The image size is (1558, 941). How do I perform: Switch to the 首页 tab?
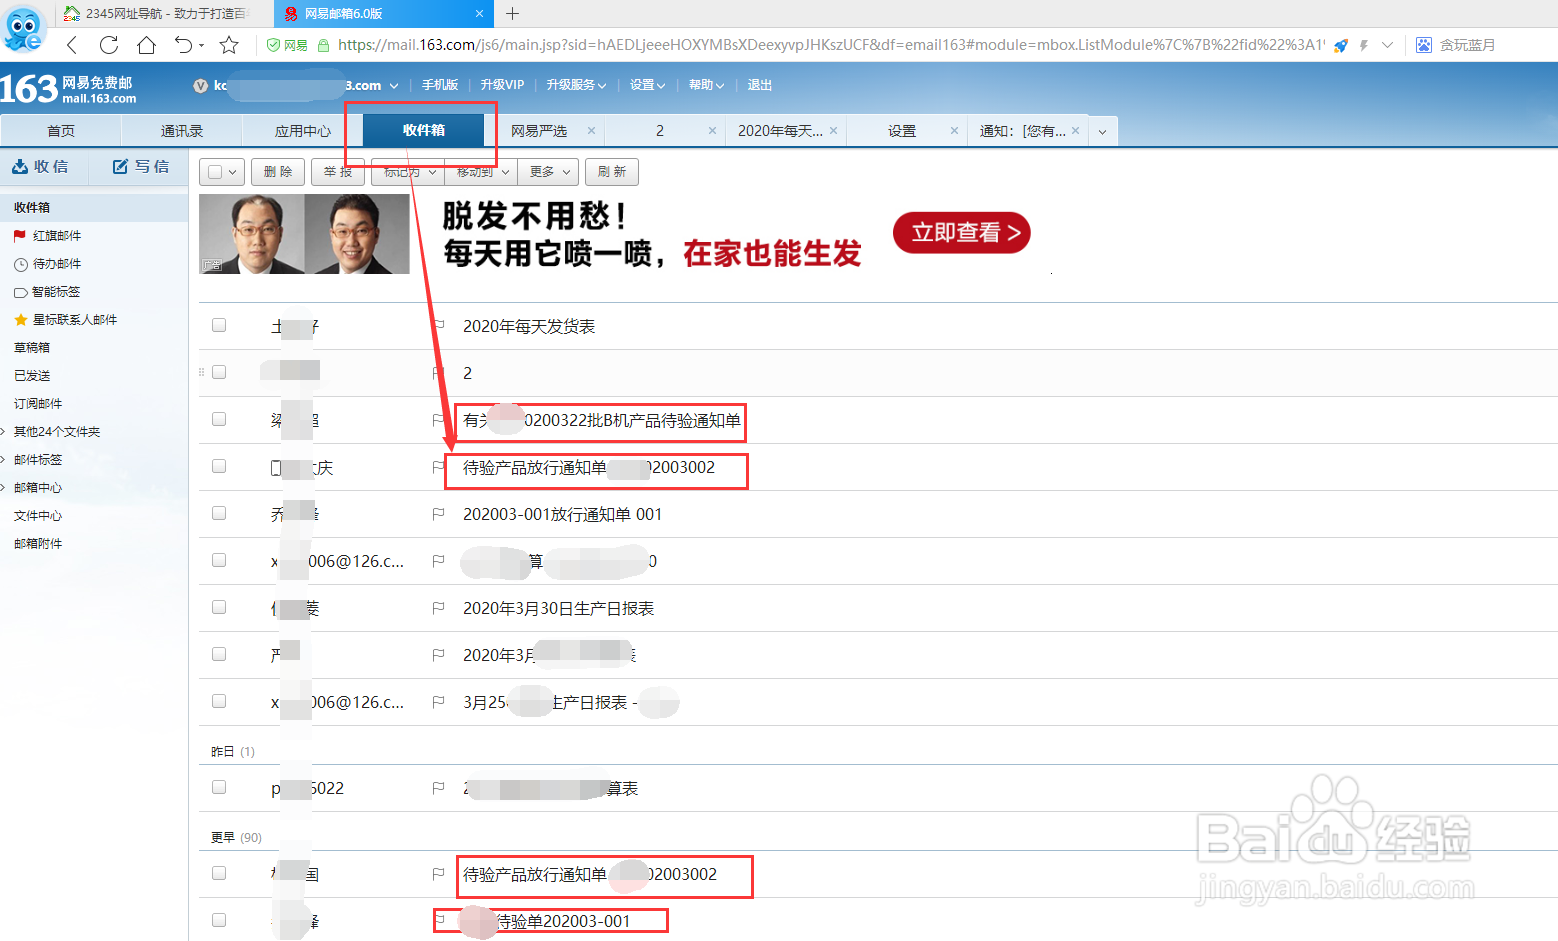point(61,131)
